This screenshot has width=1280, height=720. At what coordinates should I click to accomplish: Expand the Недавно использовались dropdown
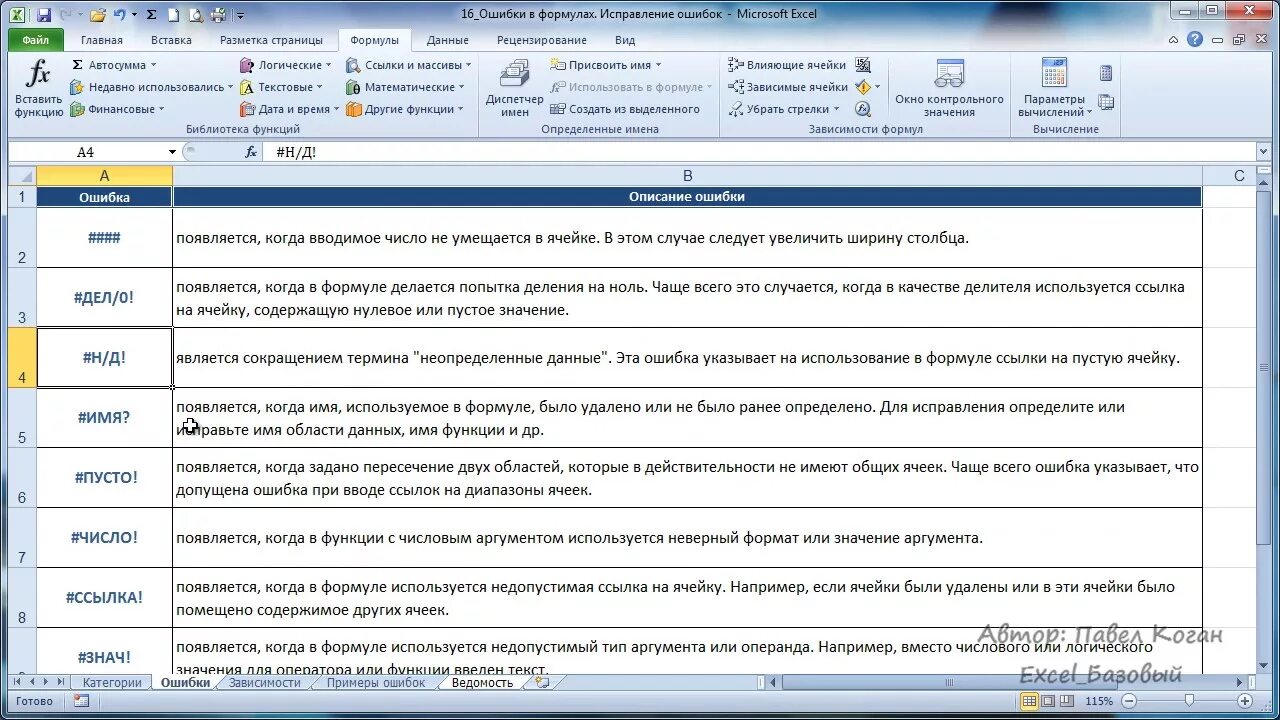(232, 87)
